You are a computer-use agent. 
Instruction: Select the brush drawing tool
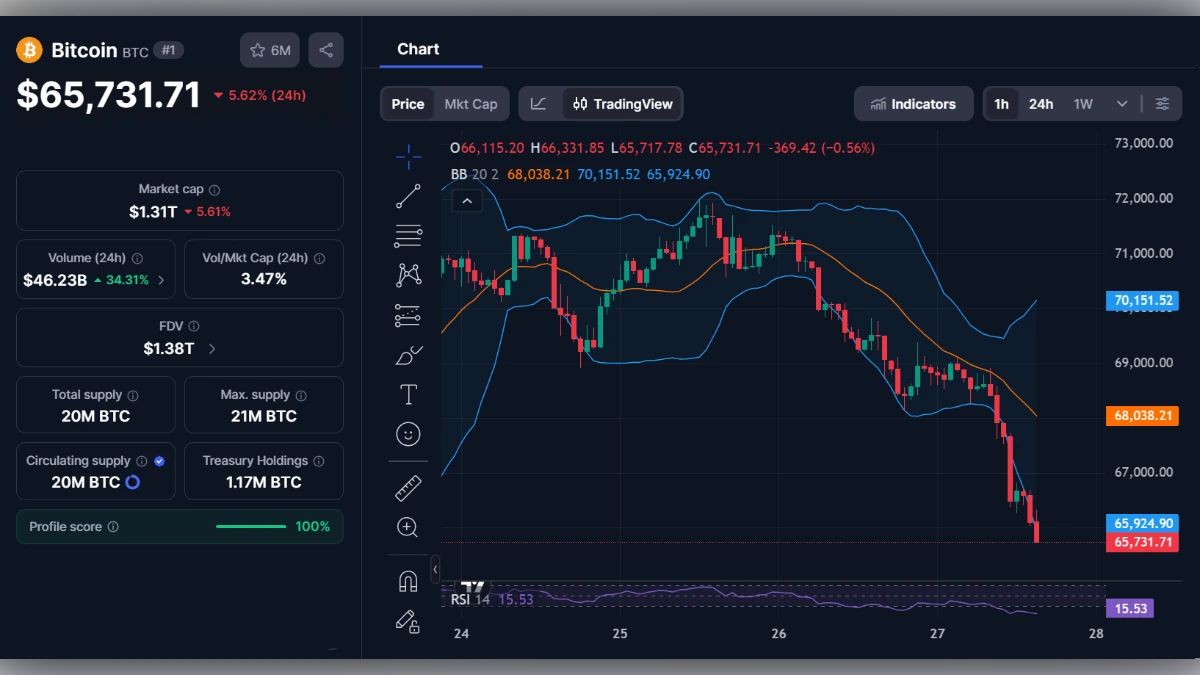408,354
